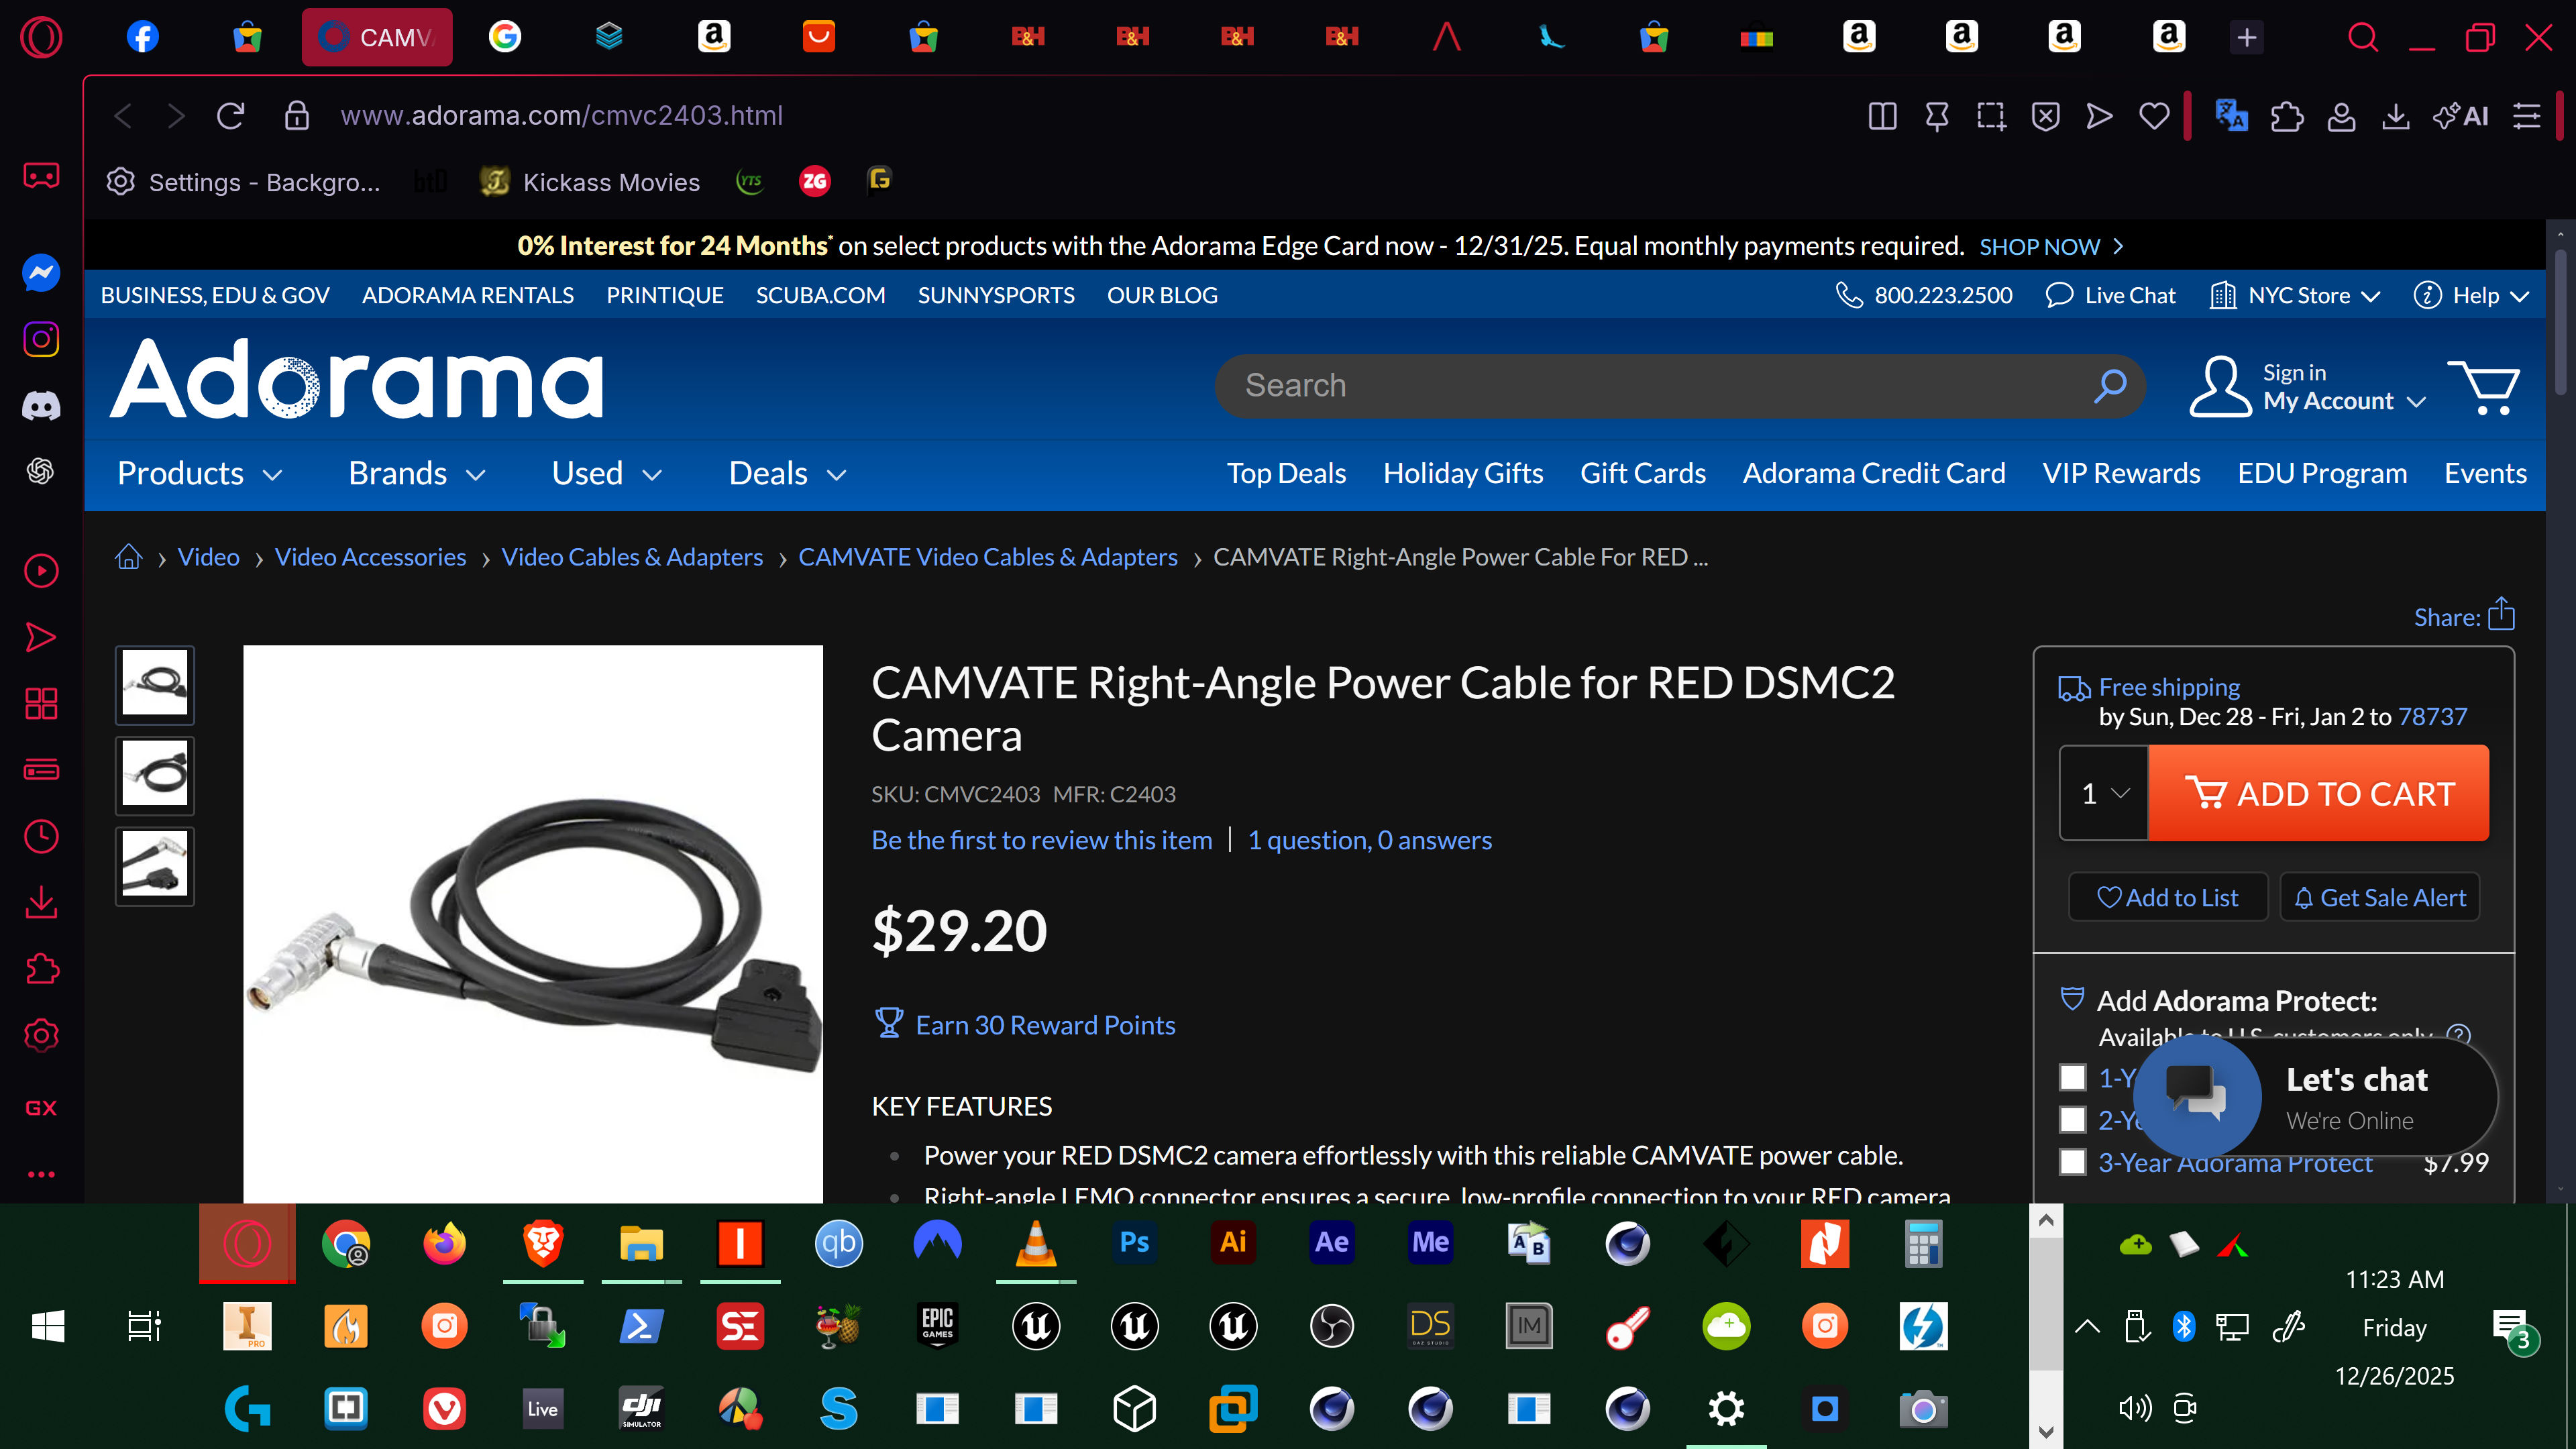Open the quantity dropdown next to Add to Cart

[2104, 793]
